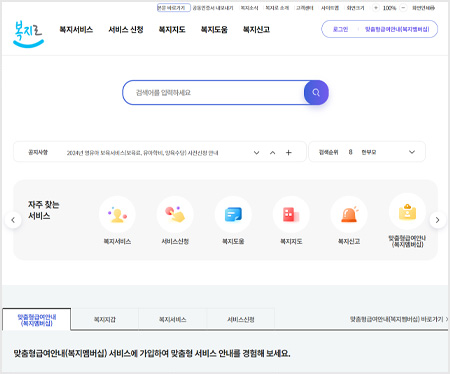This screenshot has width=450, height=374.
Task: Open the 복지도움 shortcut icon
Action: (x=233, y=214)
